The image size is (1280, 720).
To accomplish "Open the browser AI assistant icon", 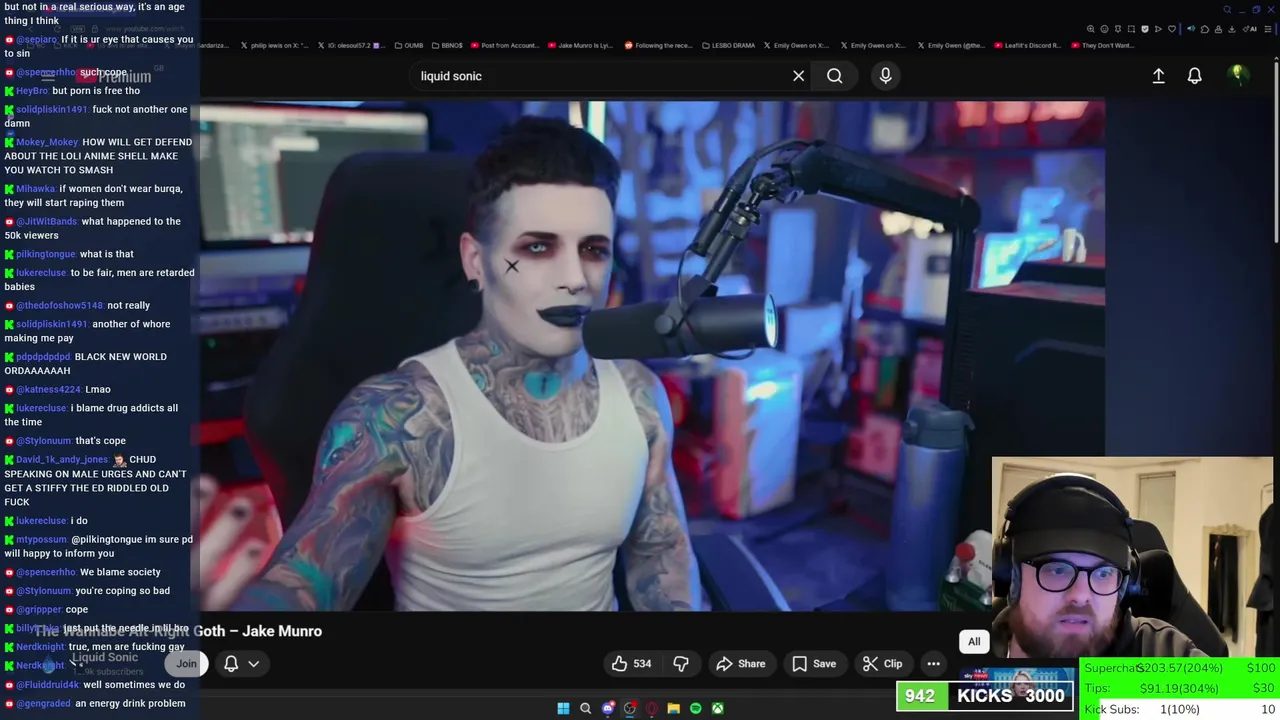I will pos(1250,29).
